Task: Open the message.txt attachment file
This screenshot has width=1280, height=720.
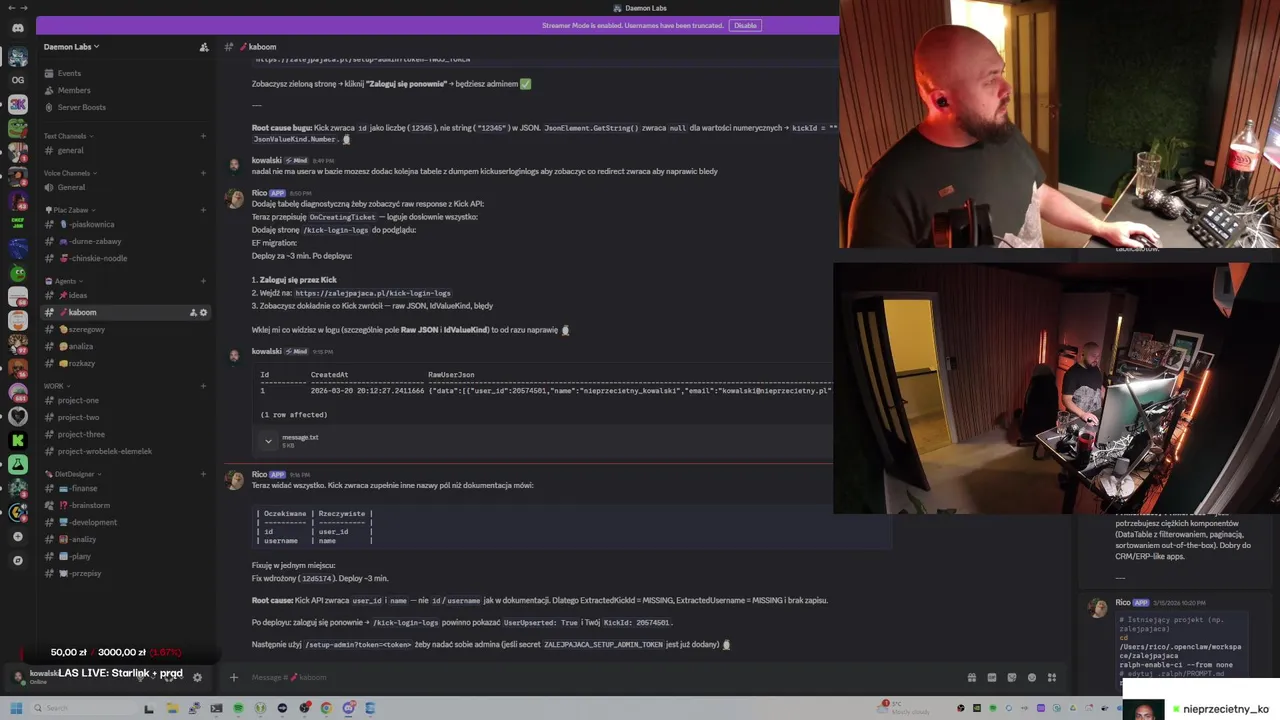Action: (300, 437)
